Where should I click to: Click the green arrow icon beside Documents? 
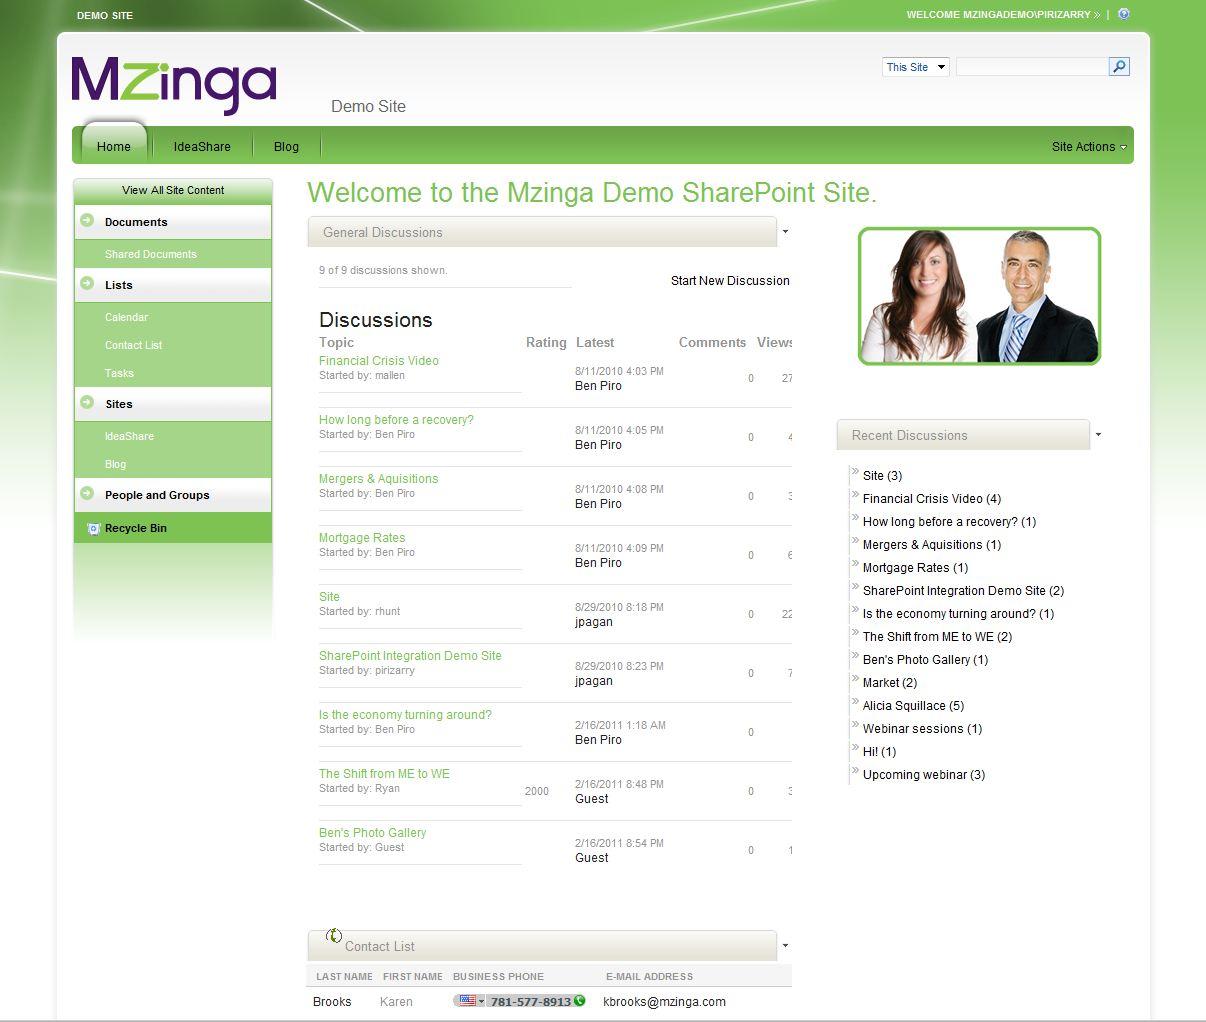88,221
